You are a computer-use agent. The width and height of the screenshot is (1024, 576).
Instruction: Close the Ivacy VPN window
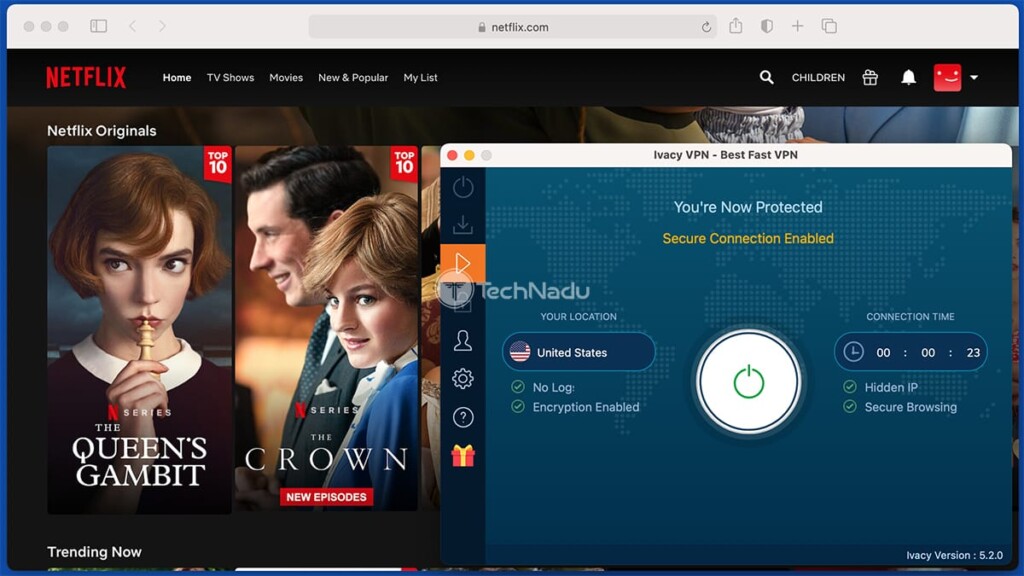pyautogui.click(x=452, y=155)
